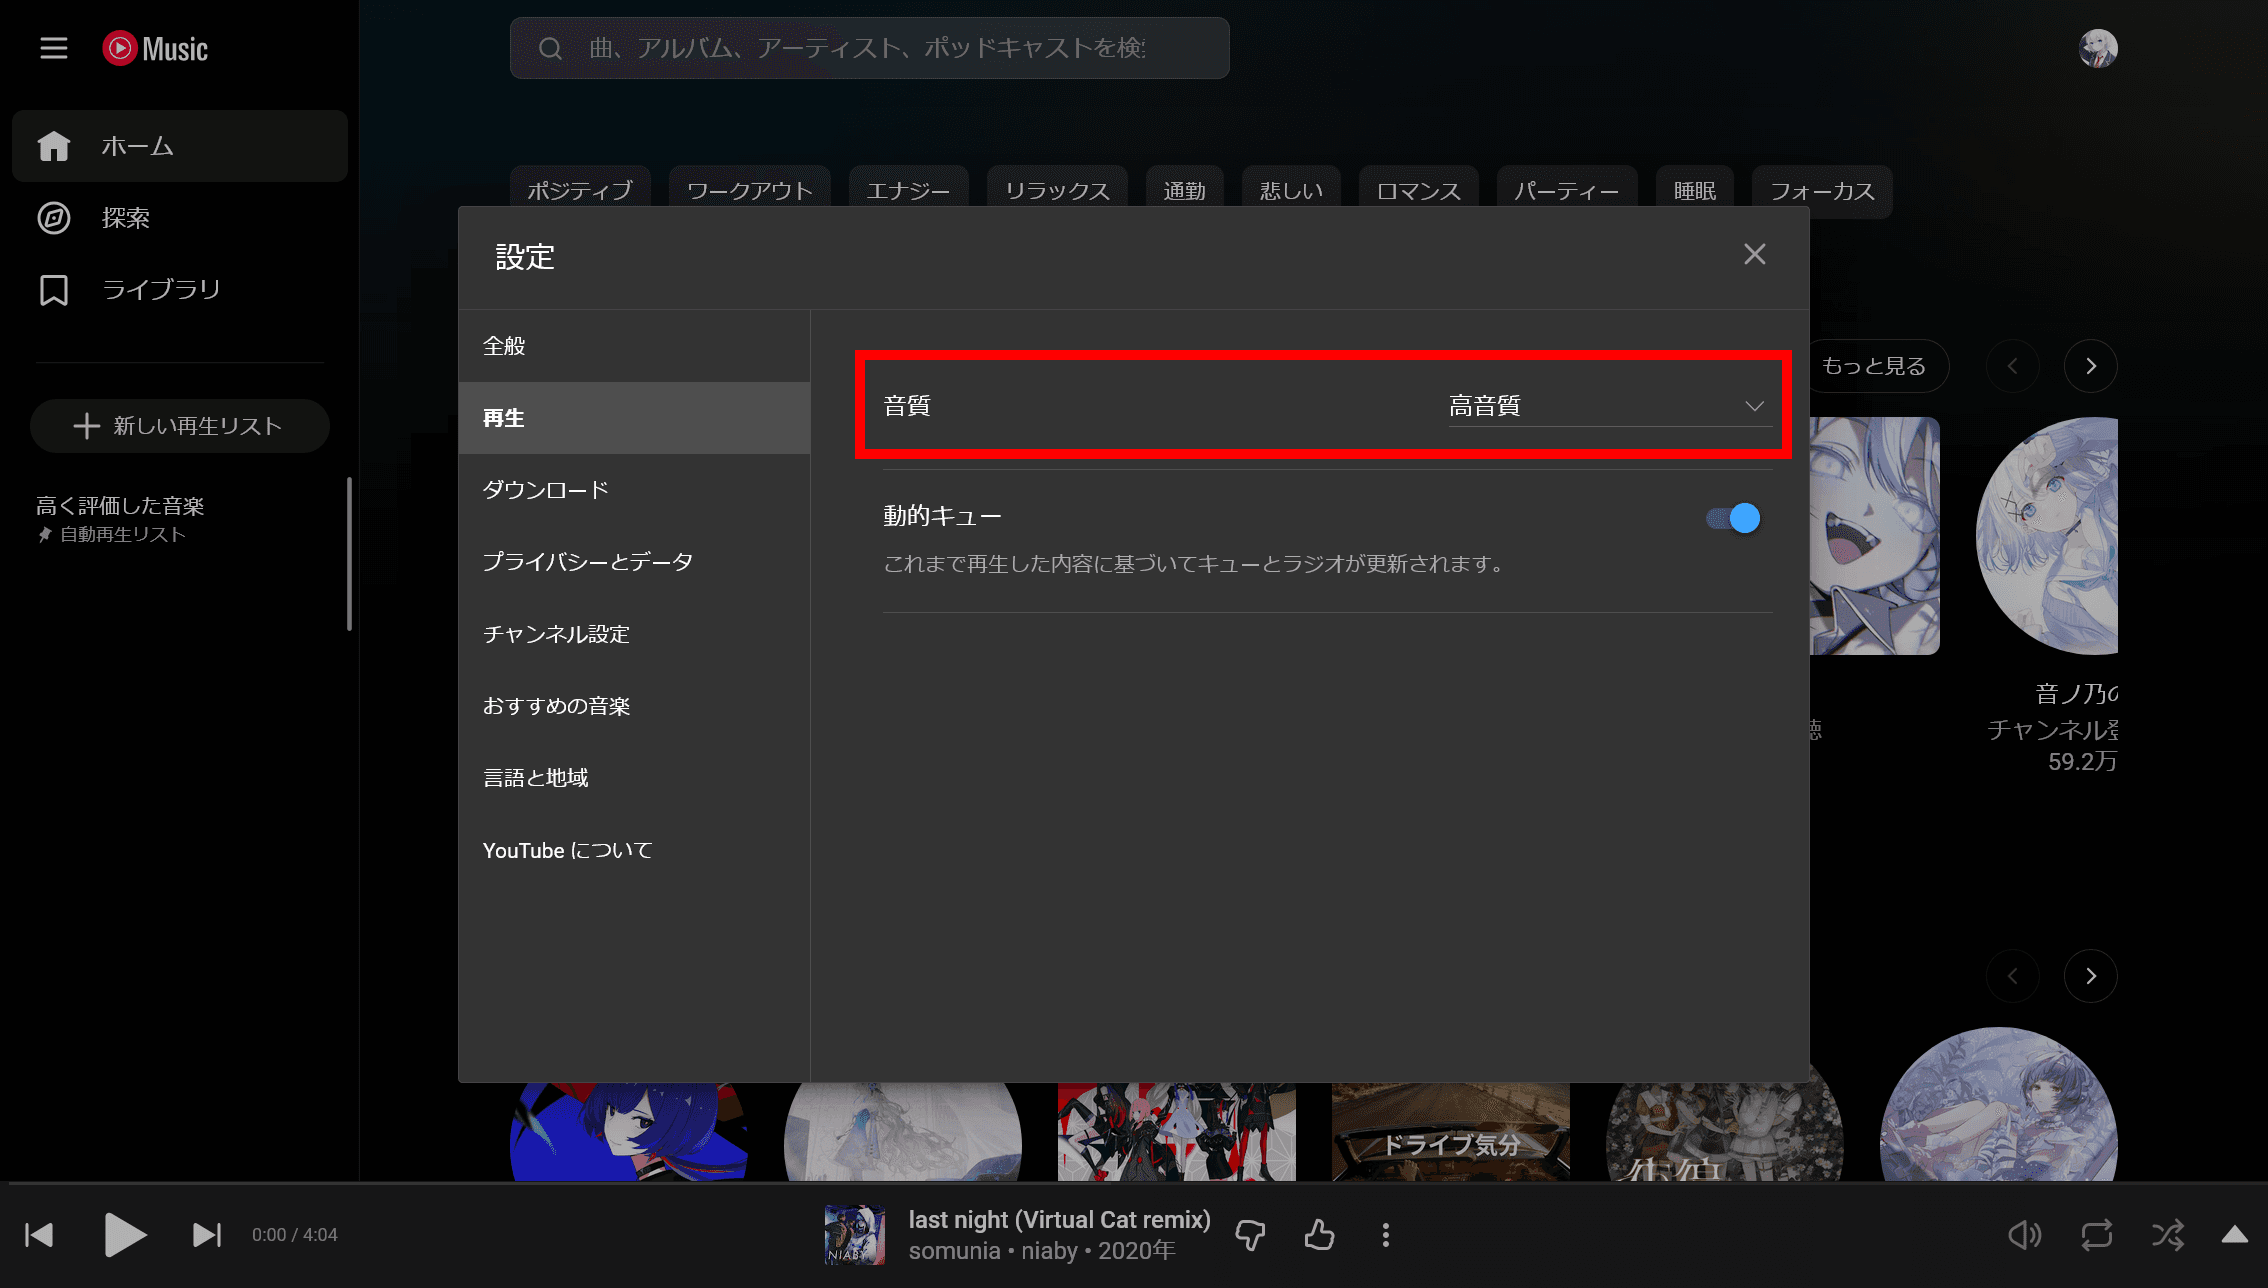Select the チャンネル設定 settings tab
The width and height of the screenshot is (2268, 1288).
(x=634, y=634)
